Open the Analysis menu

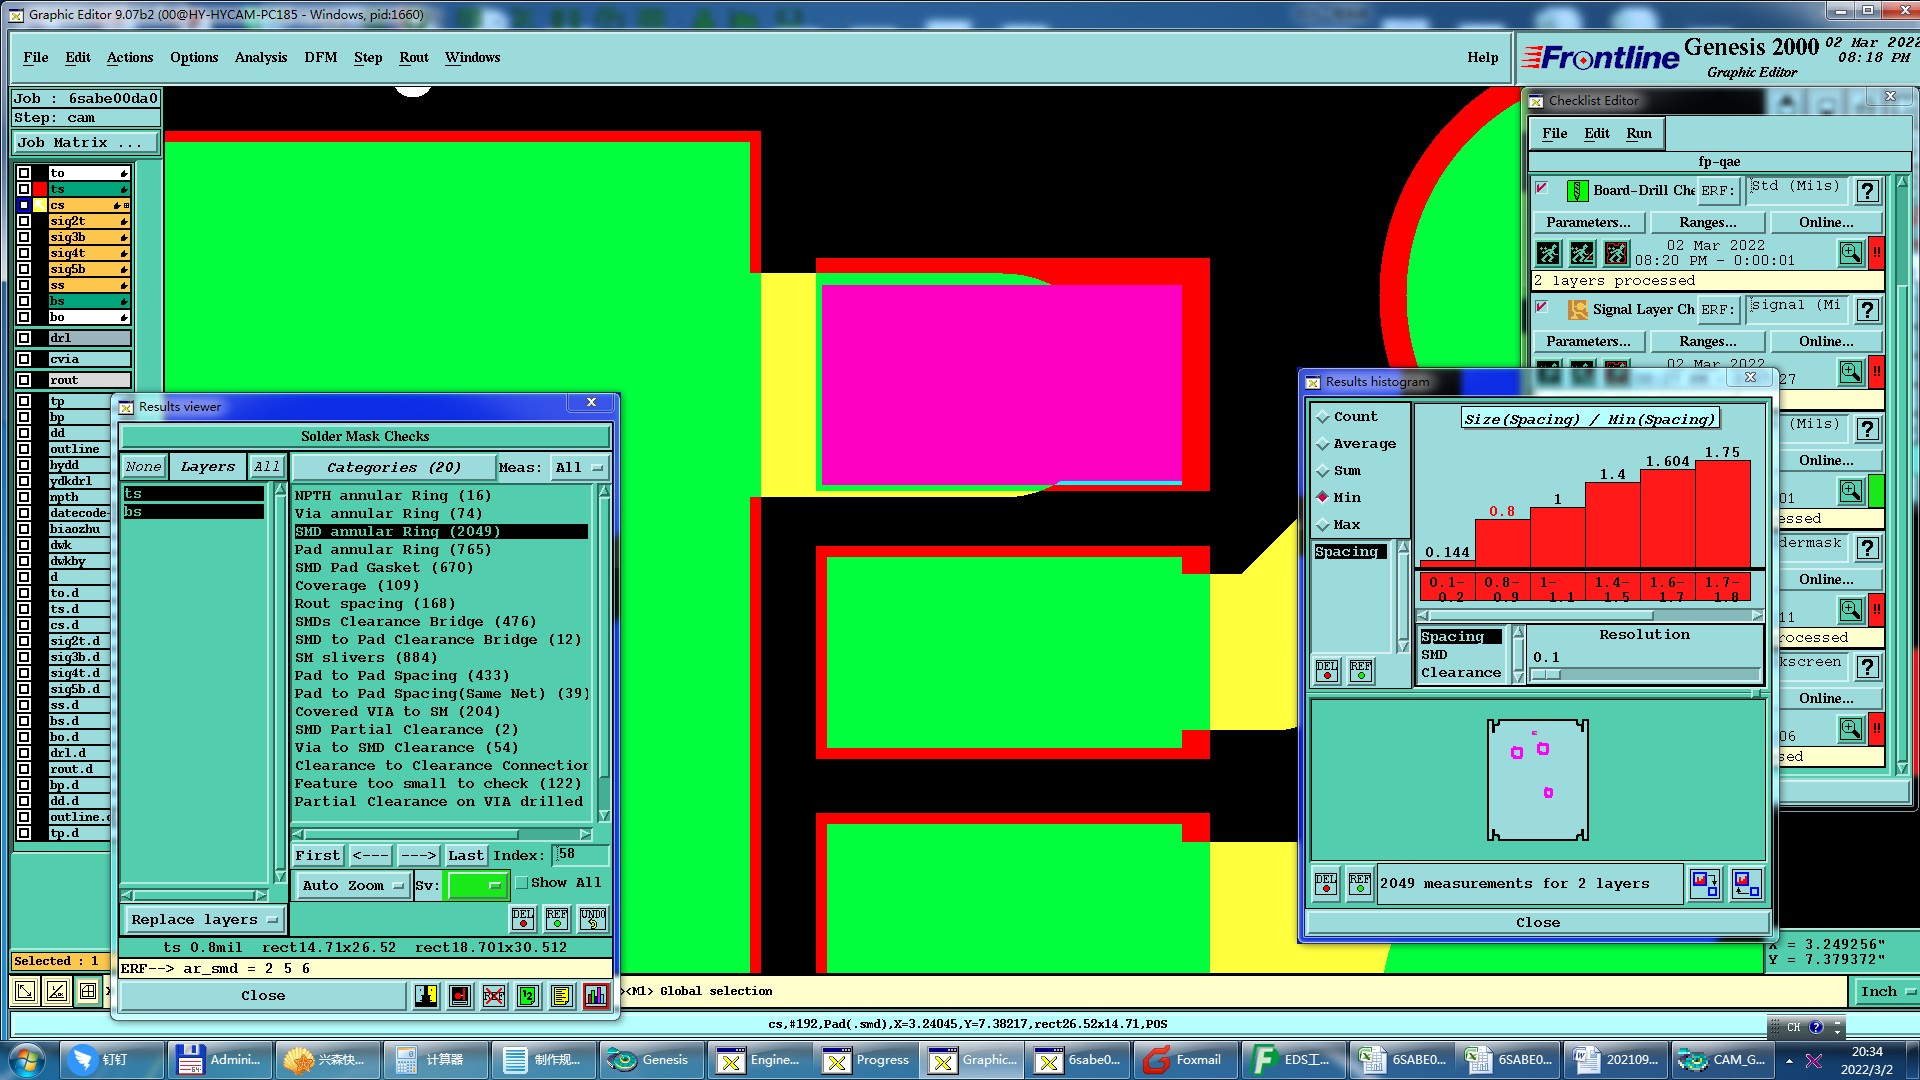coord(261,58)
